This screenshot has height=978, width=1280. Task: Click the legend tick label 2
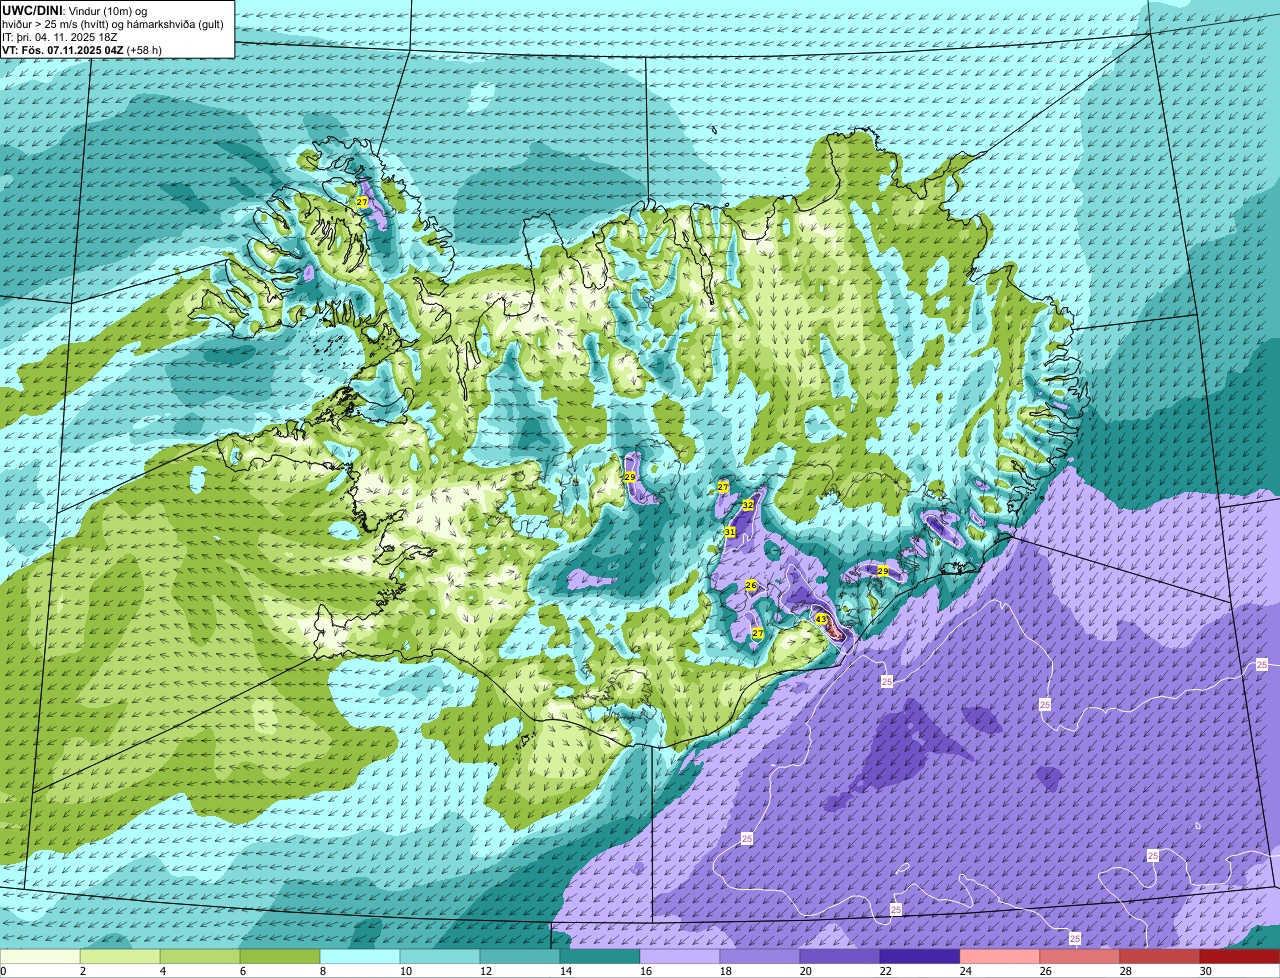click(x=82, y=971)
